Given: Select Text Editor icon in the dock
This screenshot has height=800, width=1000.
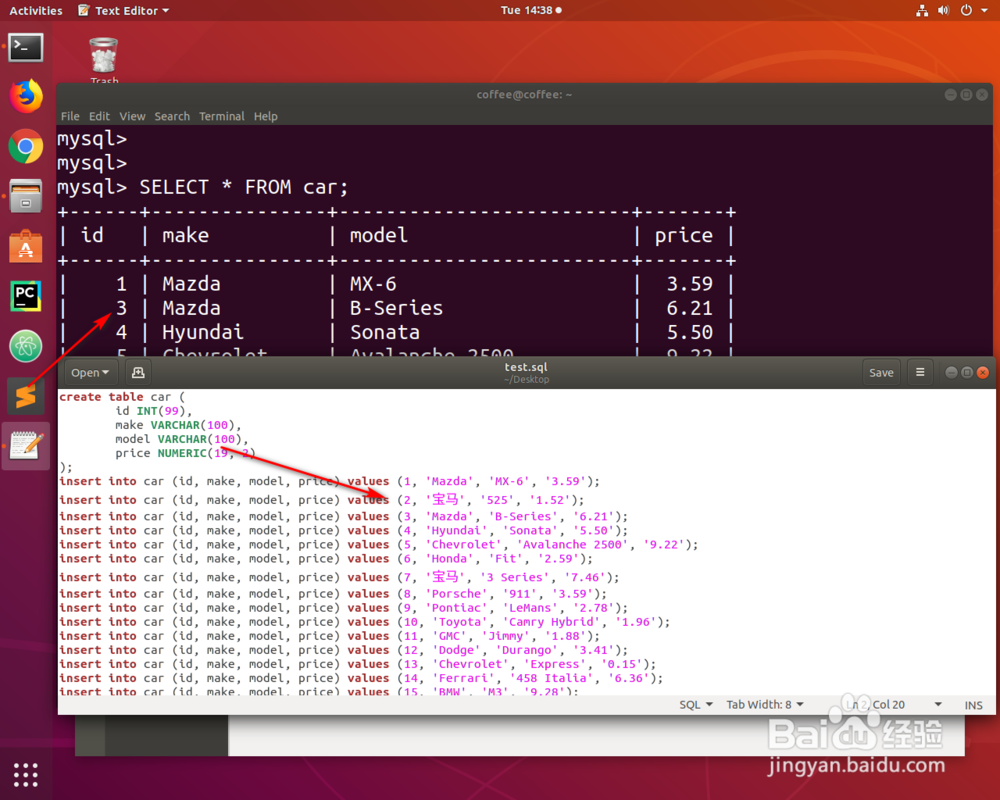Looking at the screenshot, I should tap(26, 446).
